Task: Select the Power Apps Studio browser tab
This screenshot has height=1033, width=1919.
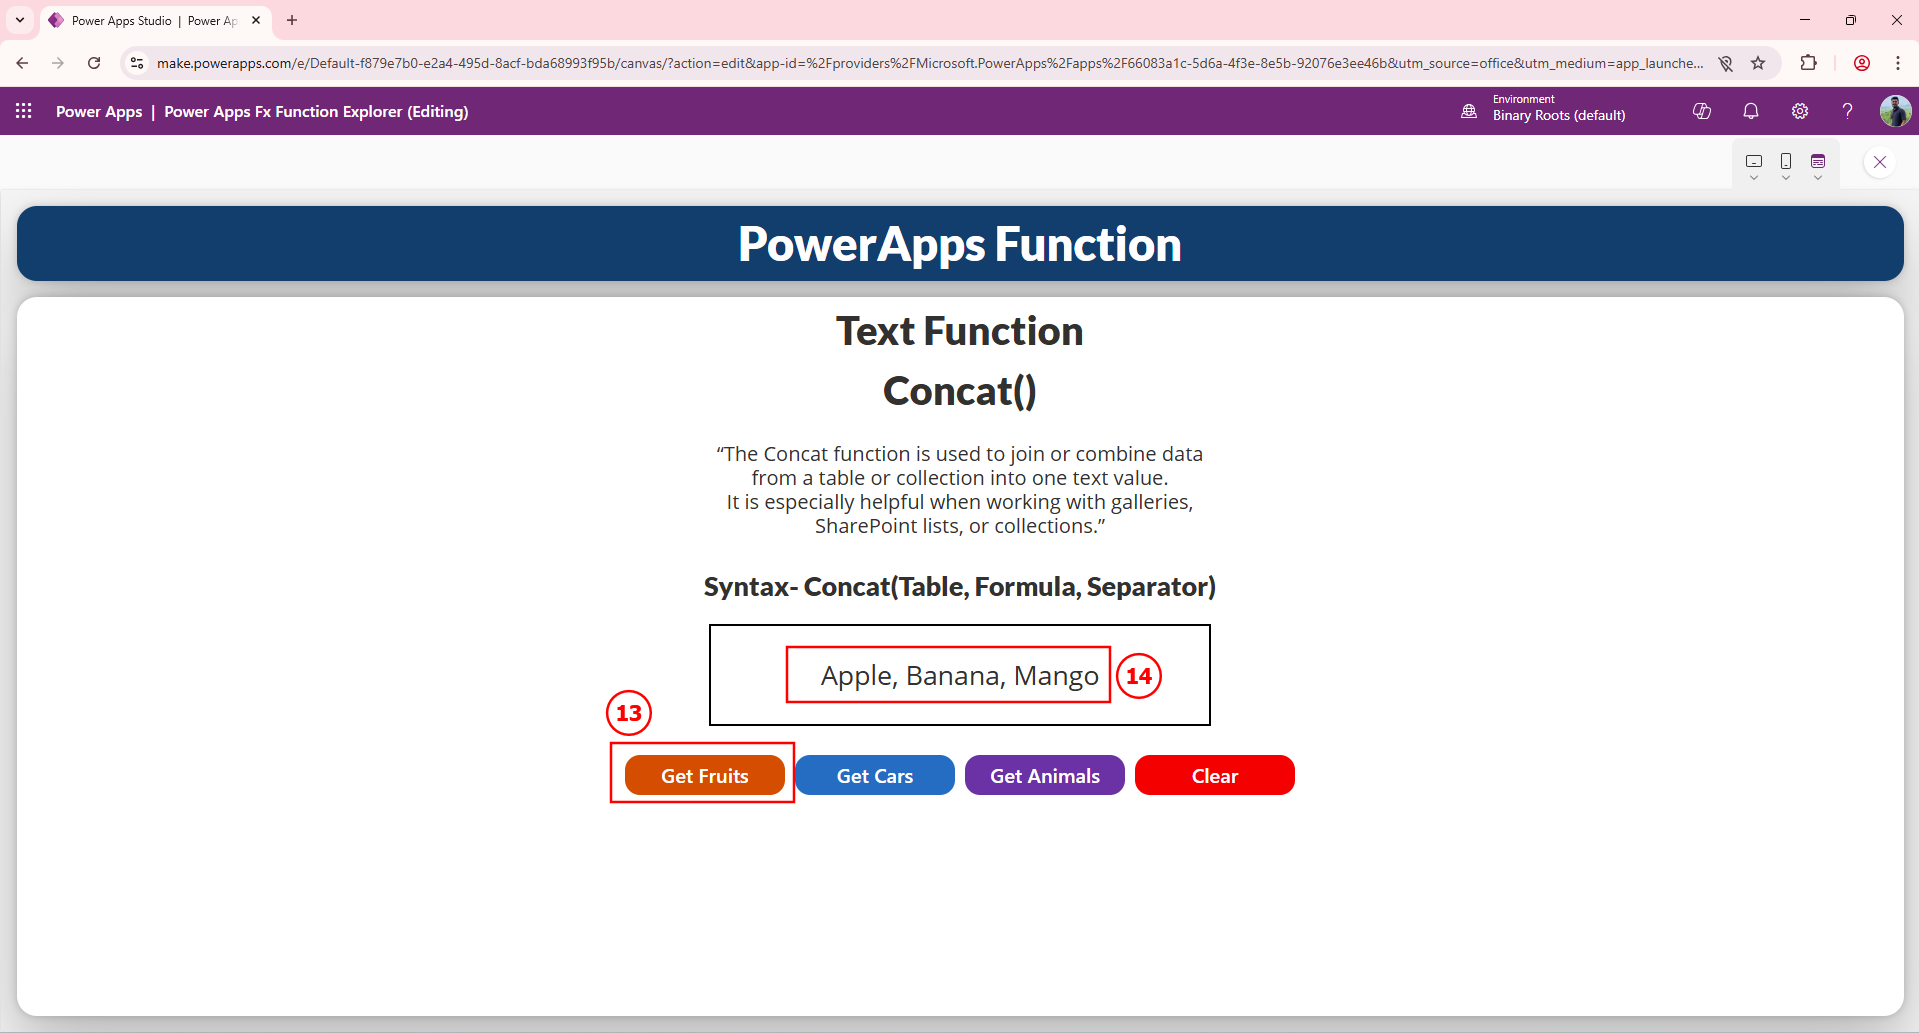Action: coord(156,20)
